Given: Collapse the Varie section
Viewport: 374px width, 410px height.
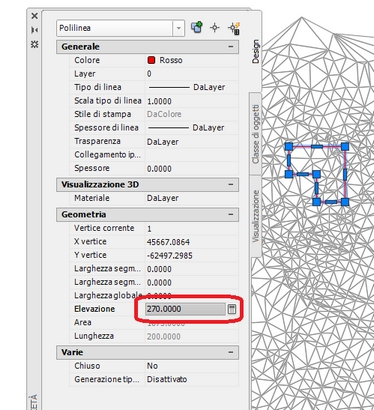Looking at the screenshot, I should click(x=231, y=352).
